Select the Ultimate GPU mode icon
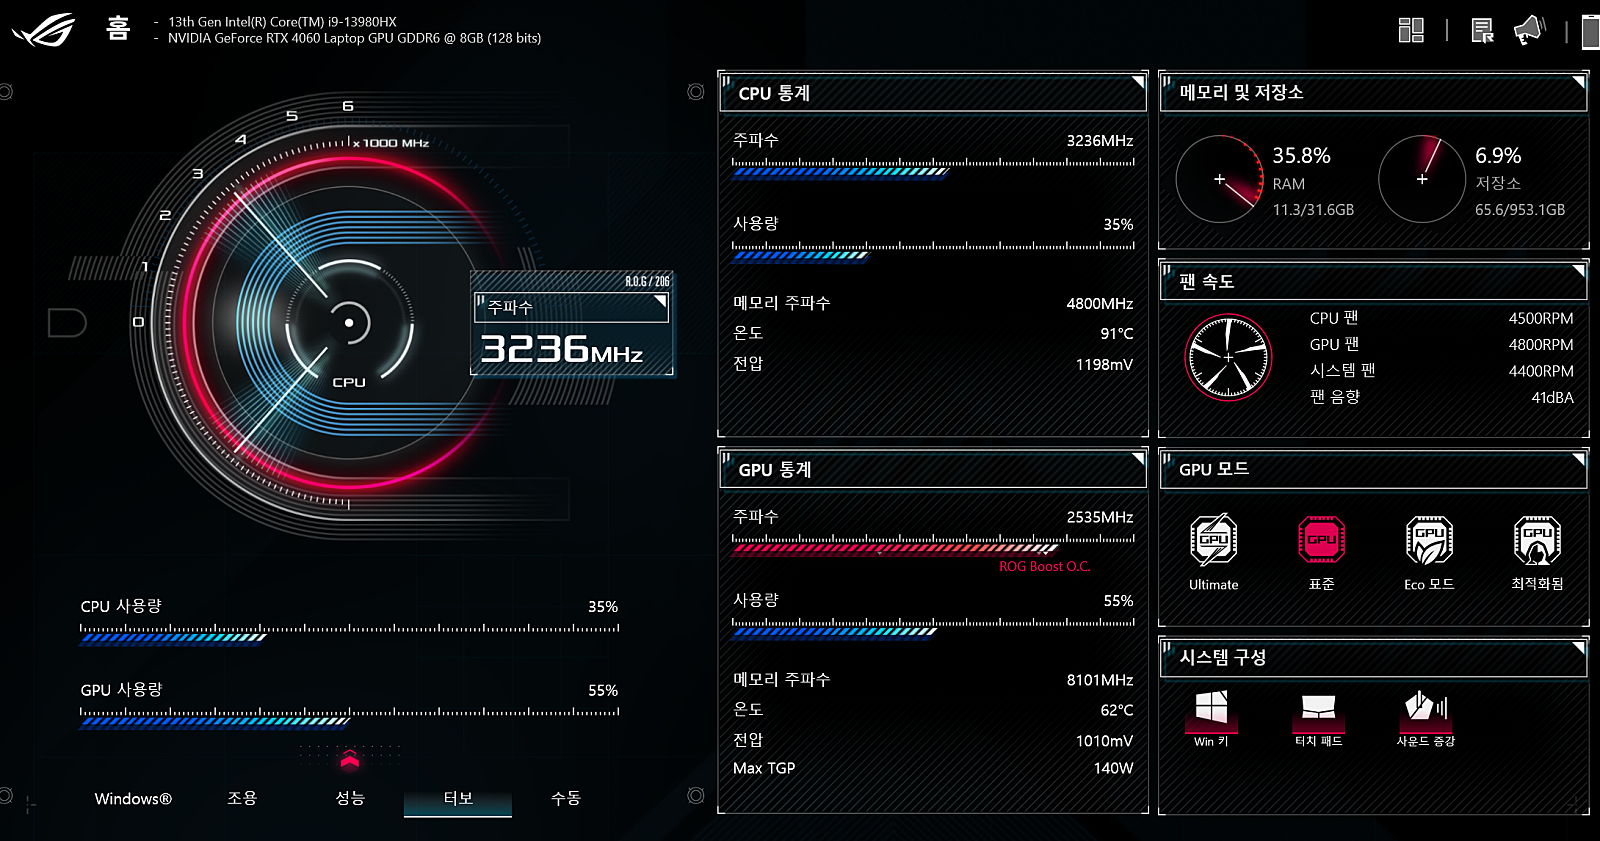Image resolution: width=1600 pixels, height=841 pixels. tap(1213, 541)
